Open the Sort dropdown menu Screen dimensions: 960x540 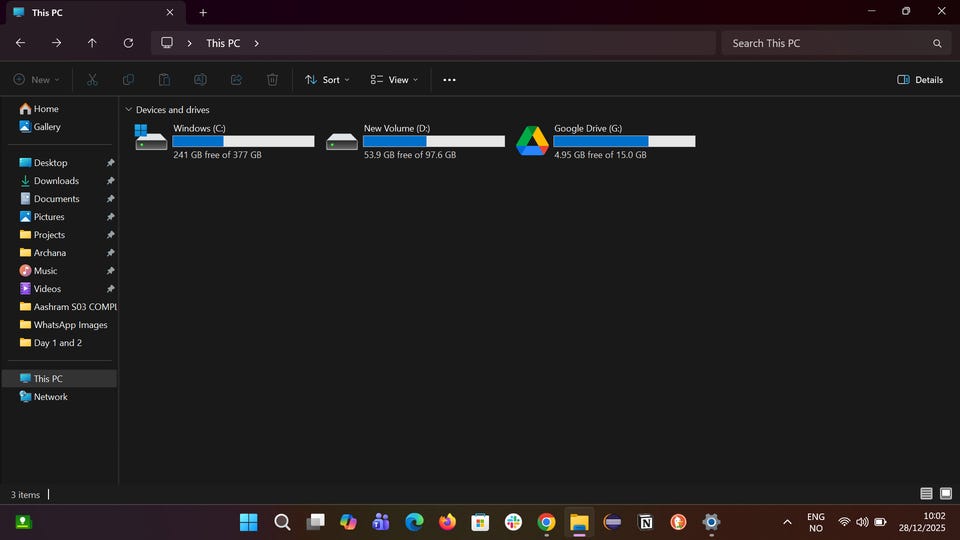pos(328,80)
